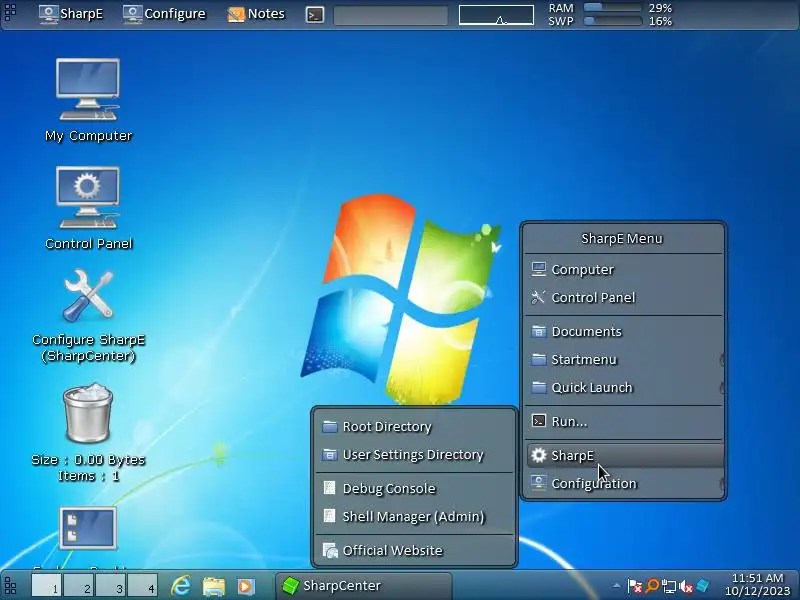Click the Quick Launch folder icon in menu
Viewport: 800px width, 600px height.
click(538, 388)
